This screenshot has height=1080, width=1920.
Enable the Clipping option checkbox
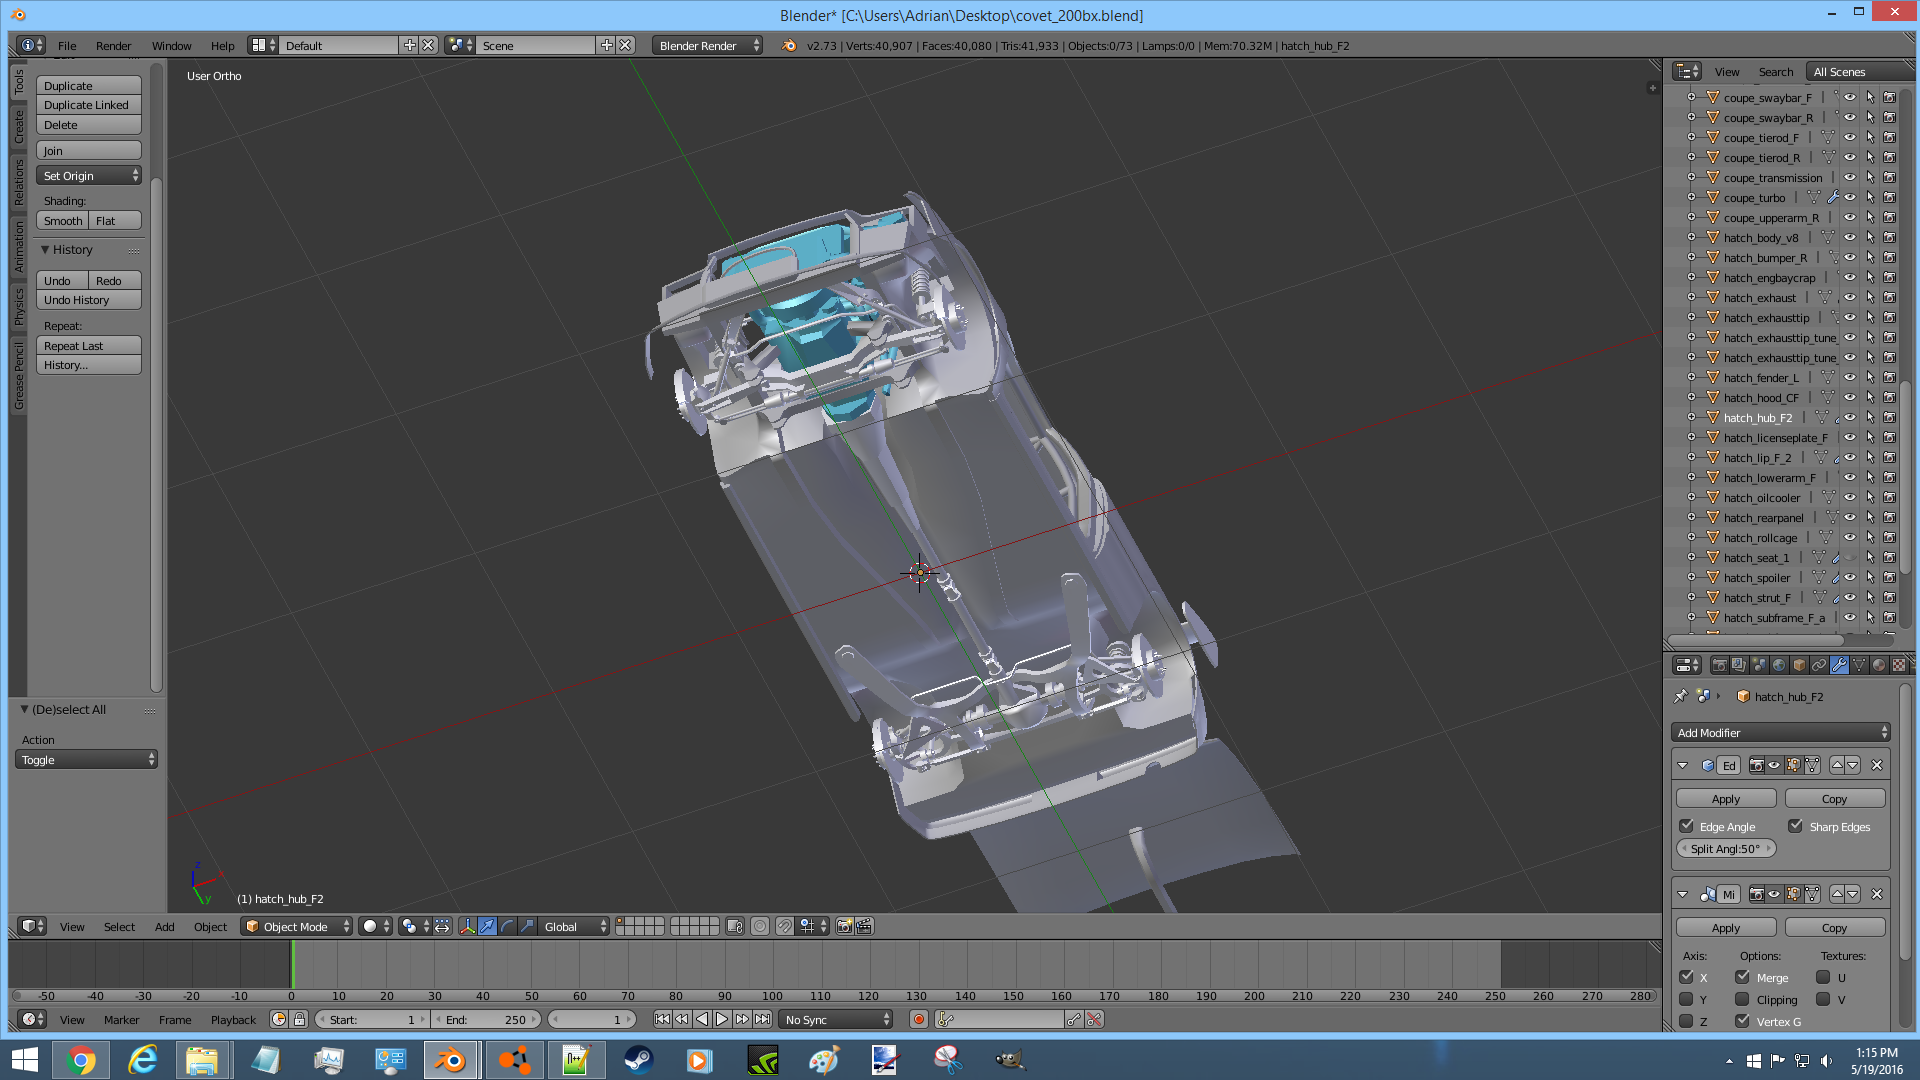tap(1743, 999)
